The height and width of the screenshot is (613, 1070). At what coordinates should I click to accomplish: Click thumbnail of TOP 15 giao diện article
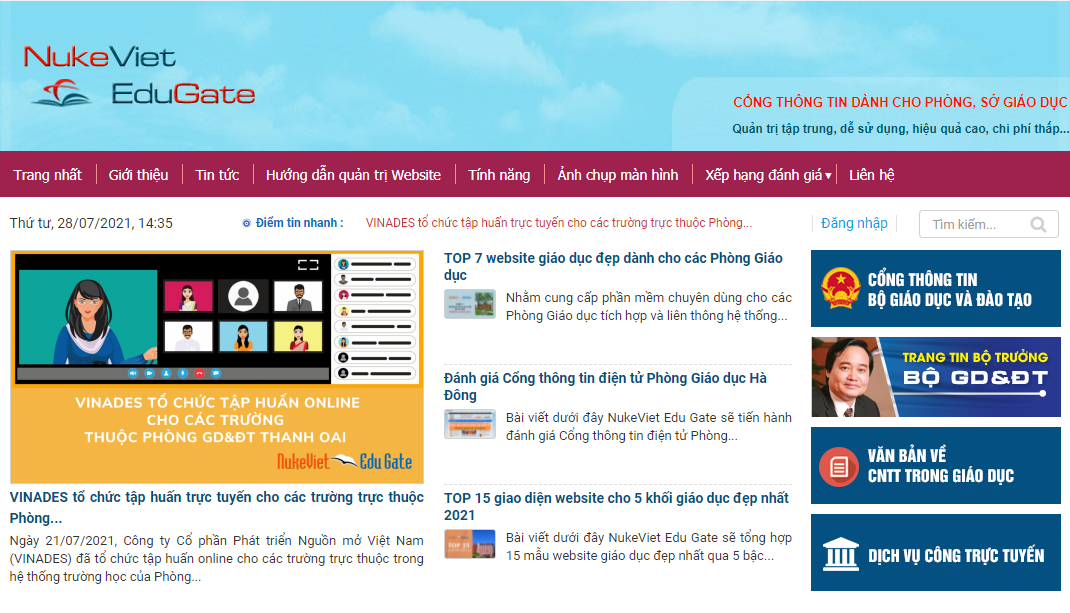469,544
